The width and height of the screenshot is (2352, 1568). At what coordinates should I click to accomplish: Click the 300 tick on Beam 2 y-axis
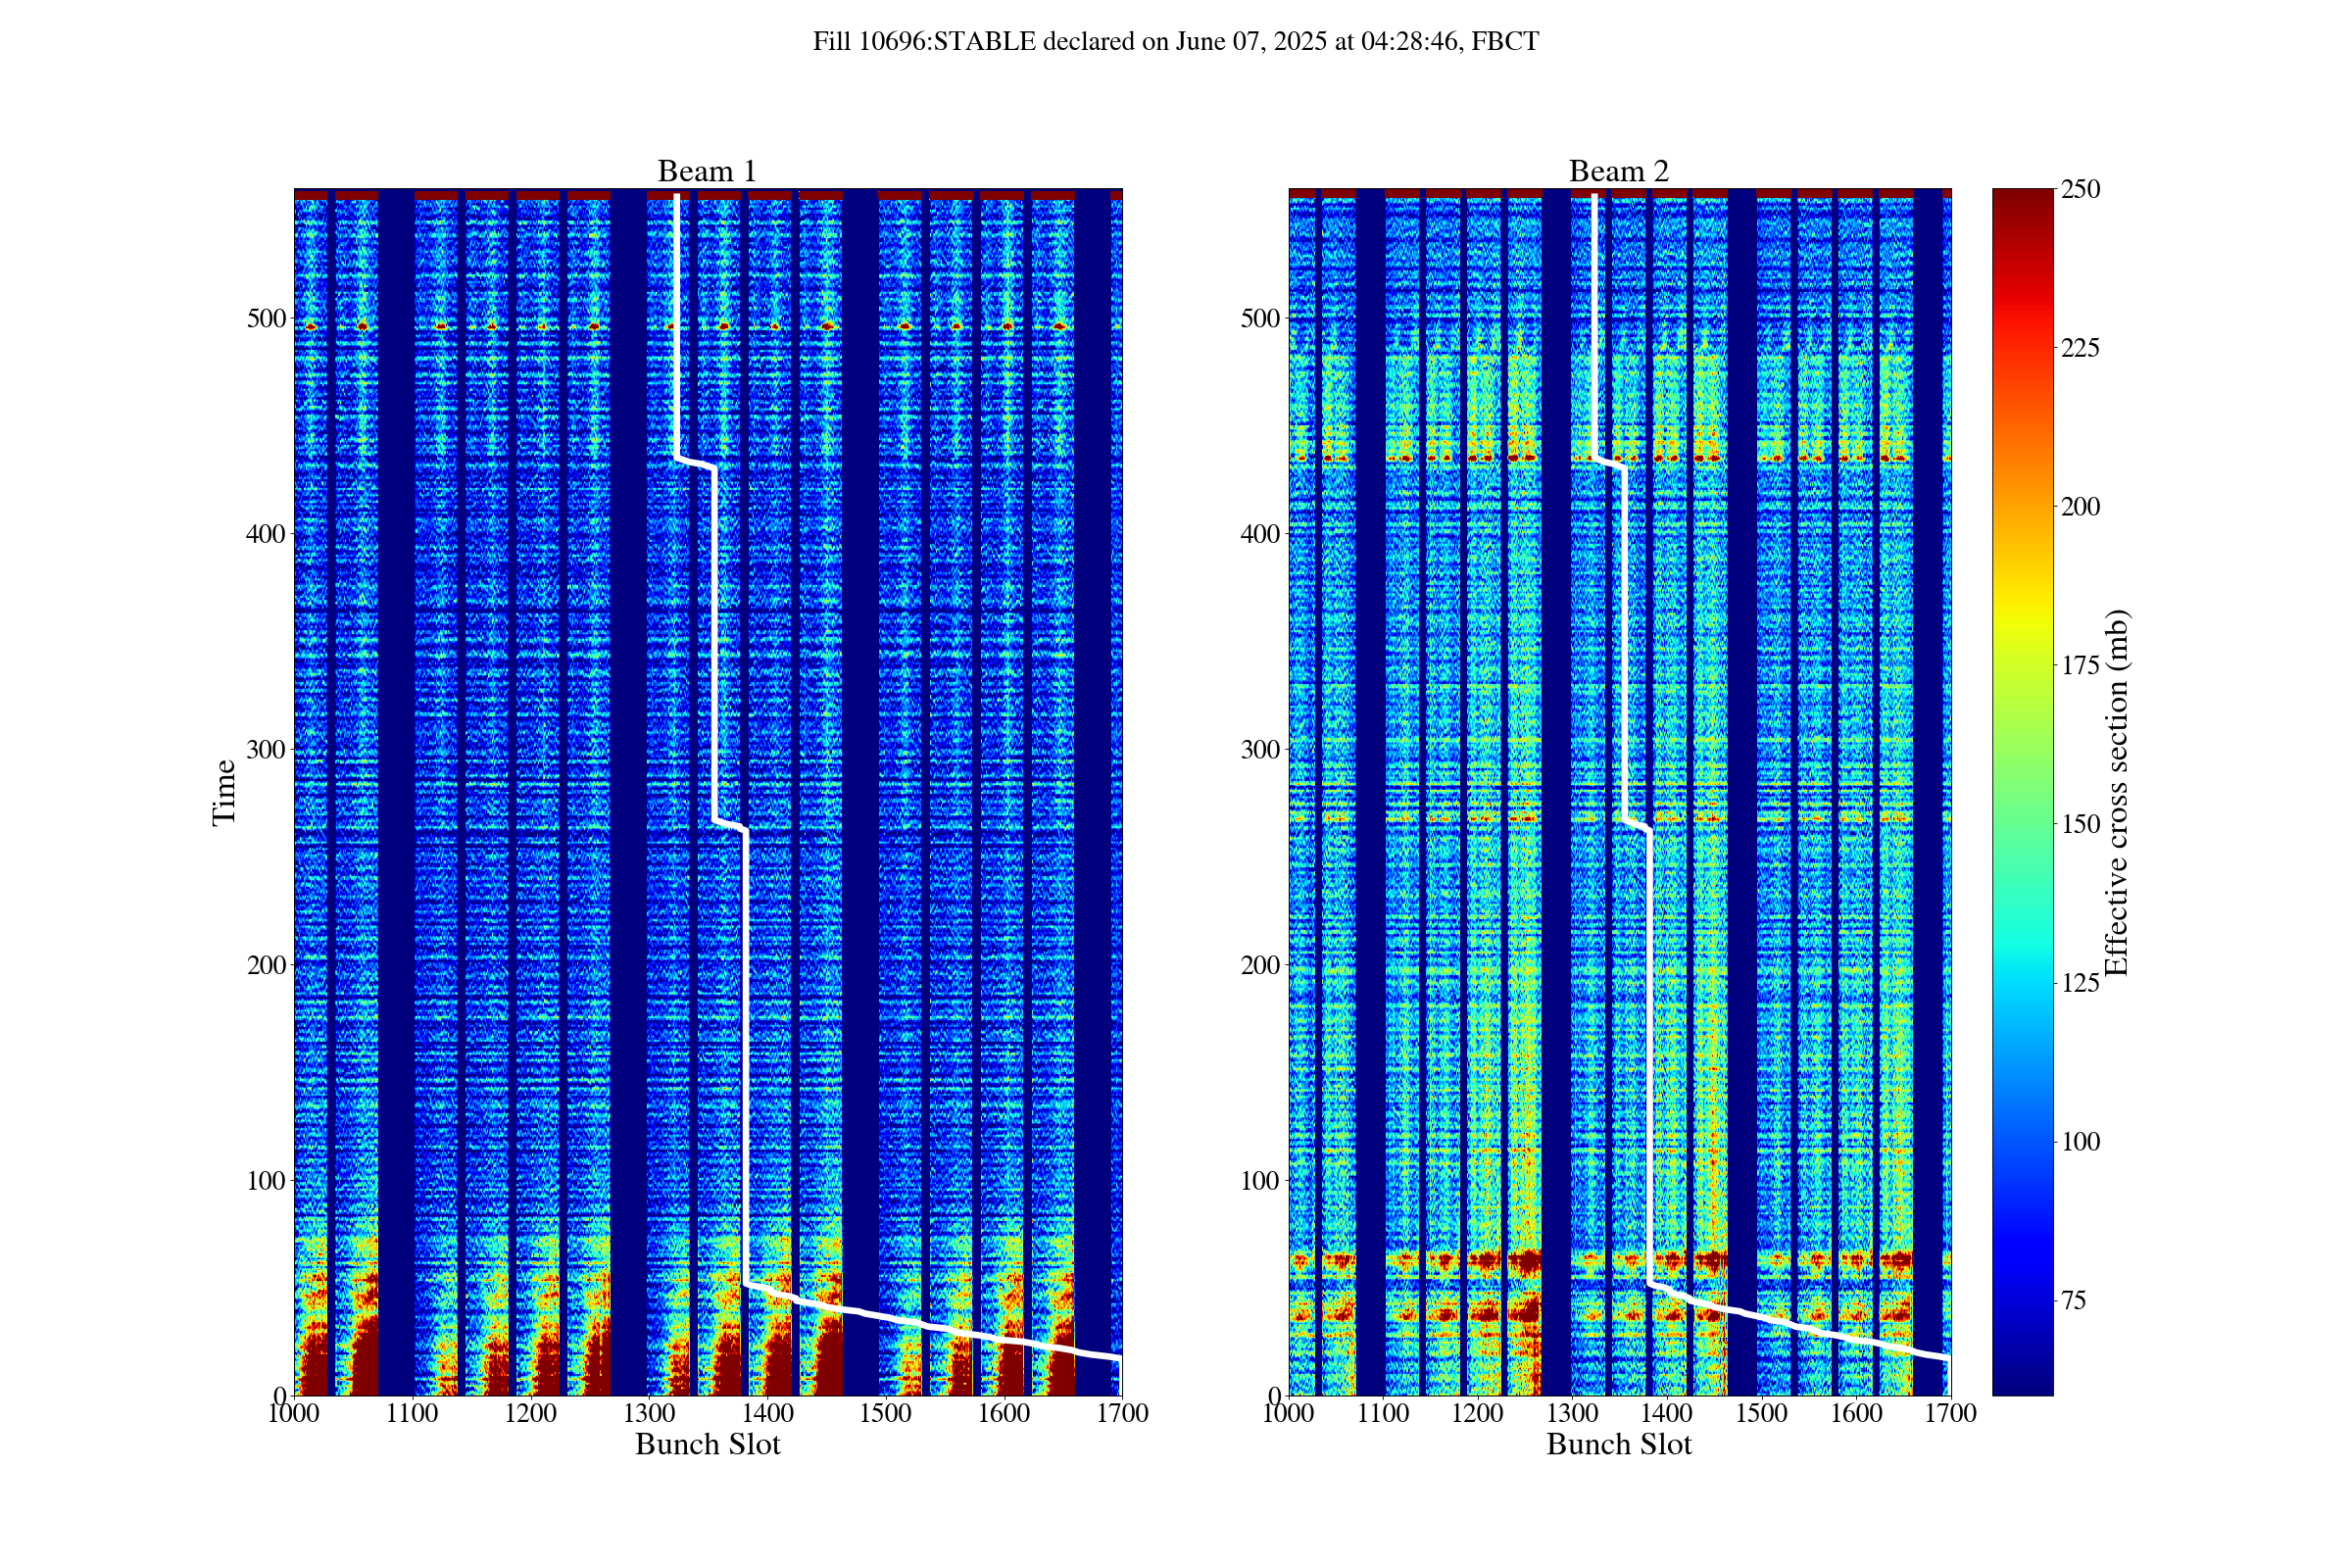(1260, 750)
